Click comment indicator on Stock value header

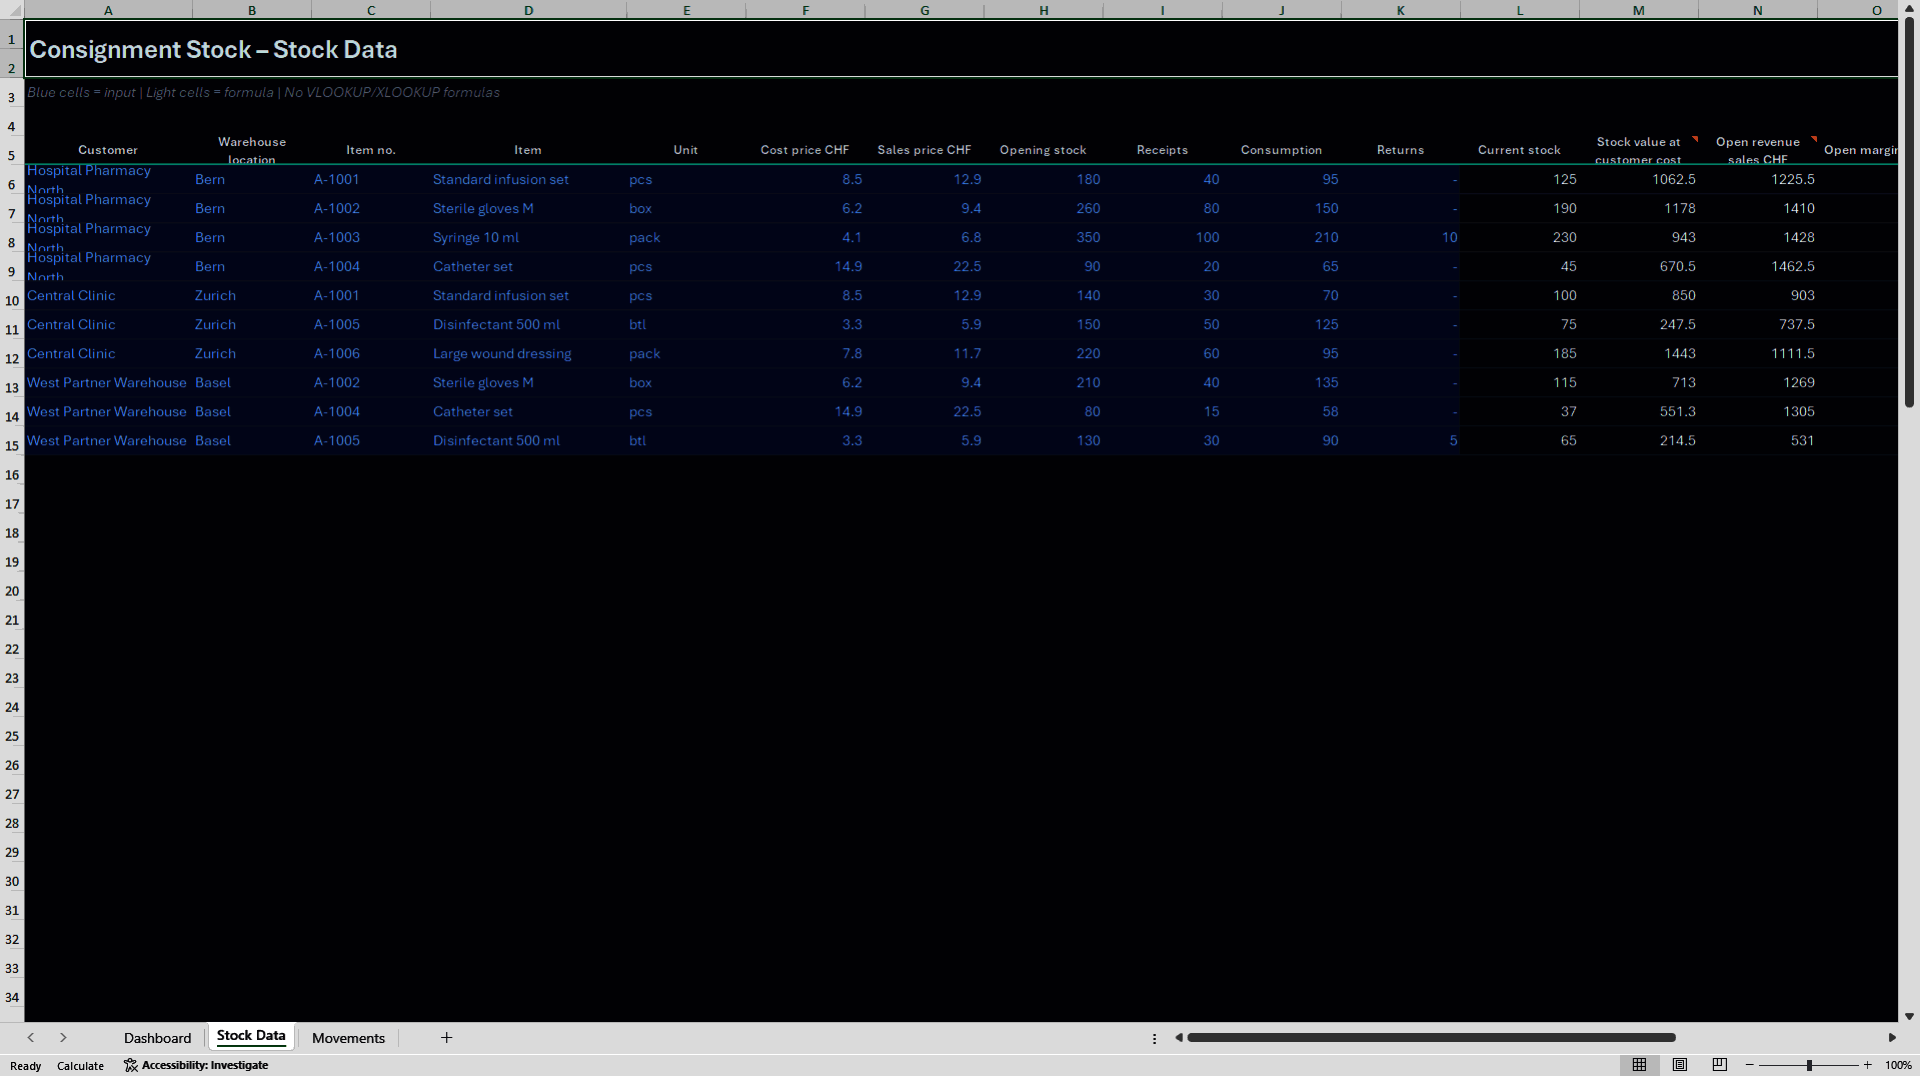click(1694, 139)
